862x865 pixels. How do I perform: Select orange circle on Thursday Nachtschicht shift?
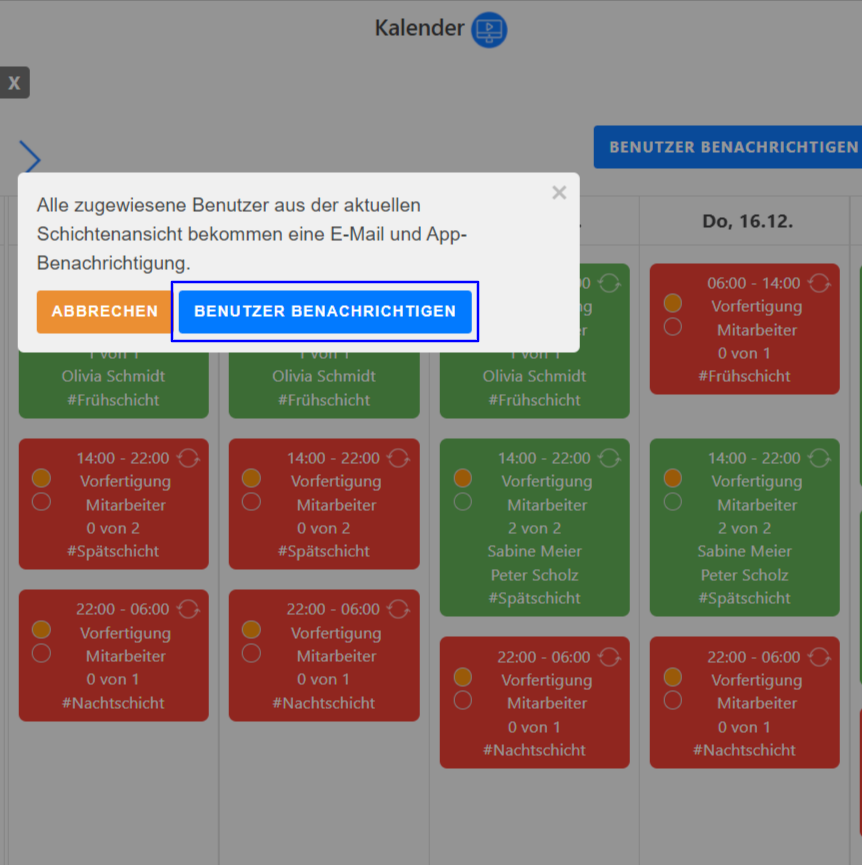pyautogui.click(x=673, y=677)
